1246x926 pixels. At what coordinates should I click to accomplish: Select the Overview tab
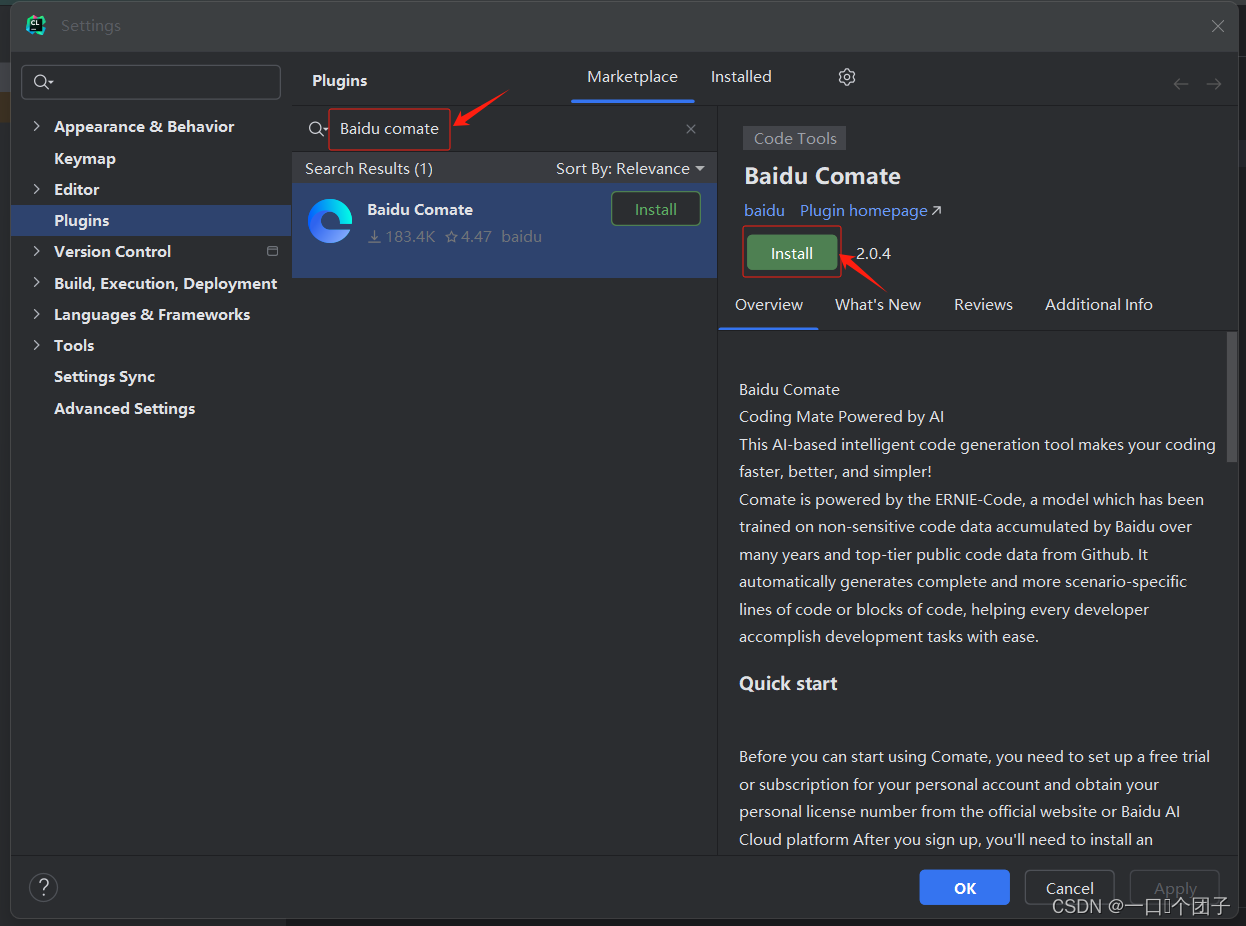click(769, 305)
